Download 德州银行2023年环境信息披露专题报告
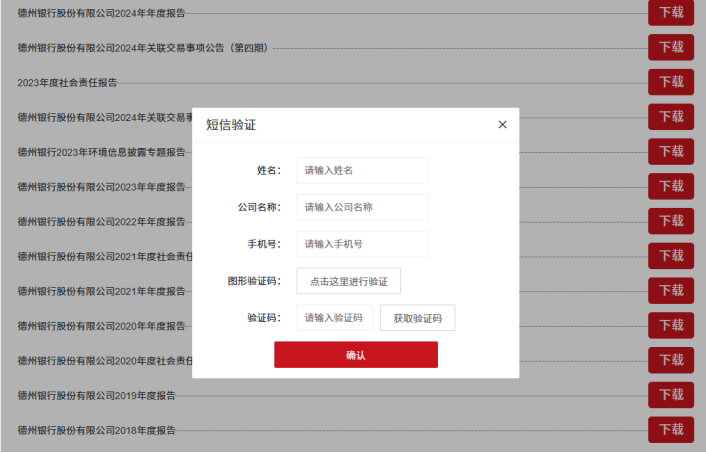Image resolution: width=706 pixels, height=453 pixels. point(671,151)
